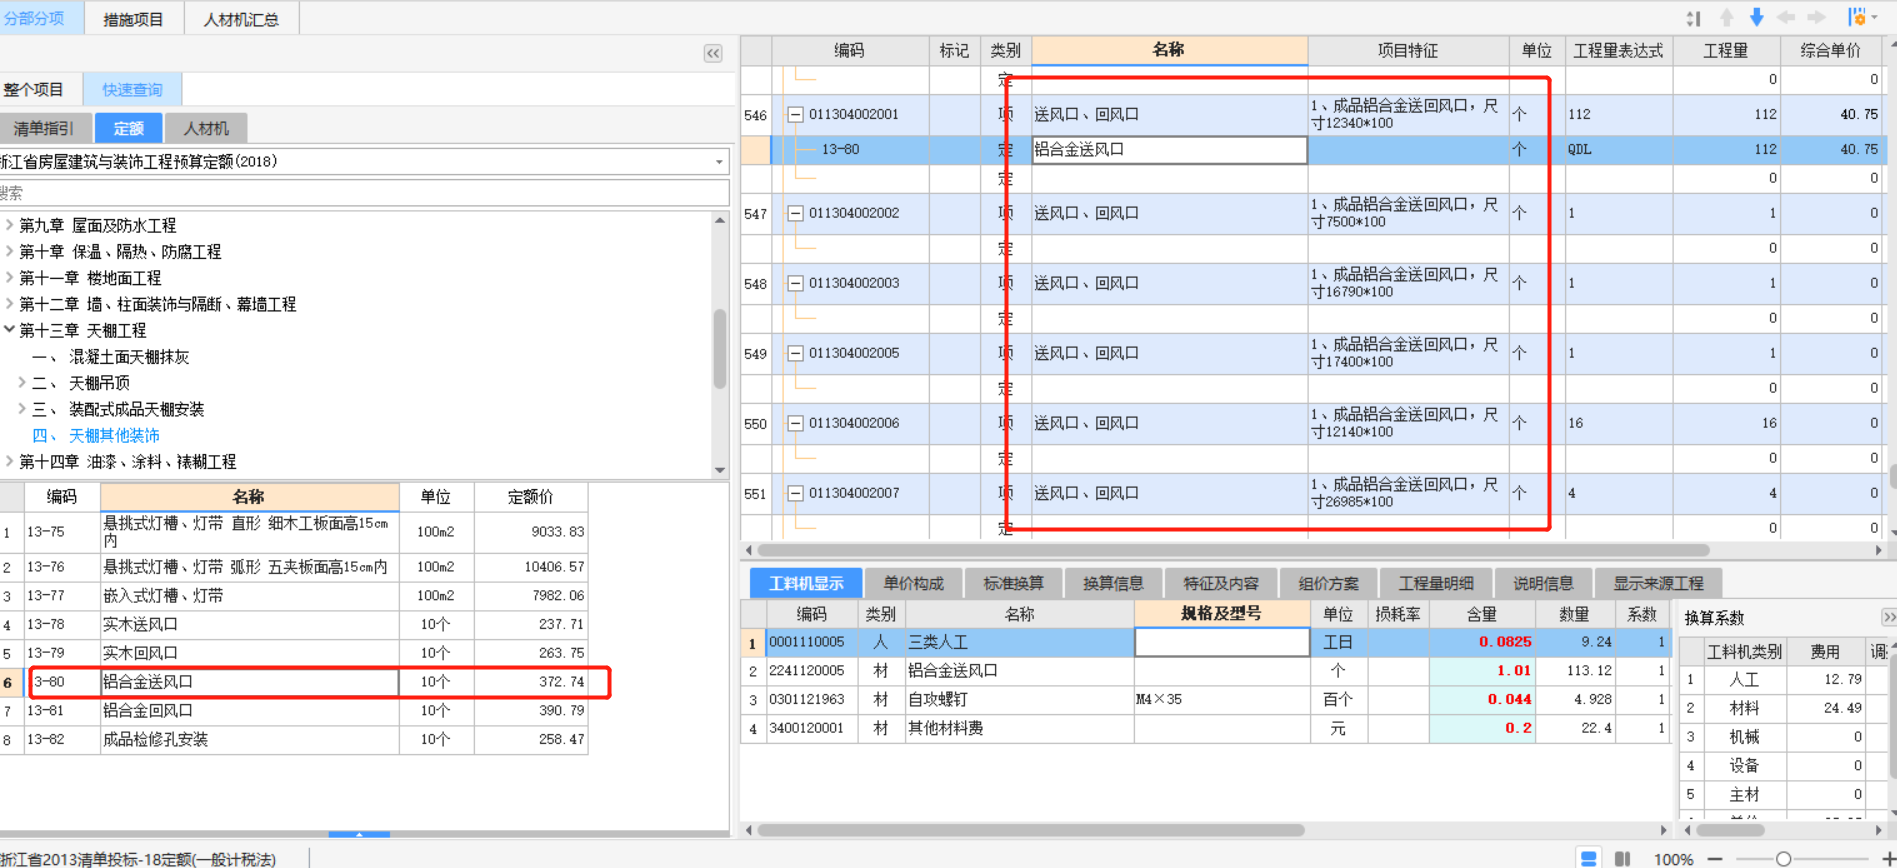Click the 搜索 search input field
1897x868 pixels.
coord(364,193)
